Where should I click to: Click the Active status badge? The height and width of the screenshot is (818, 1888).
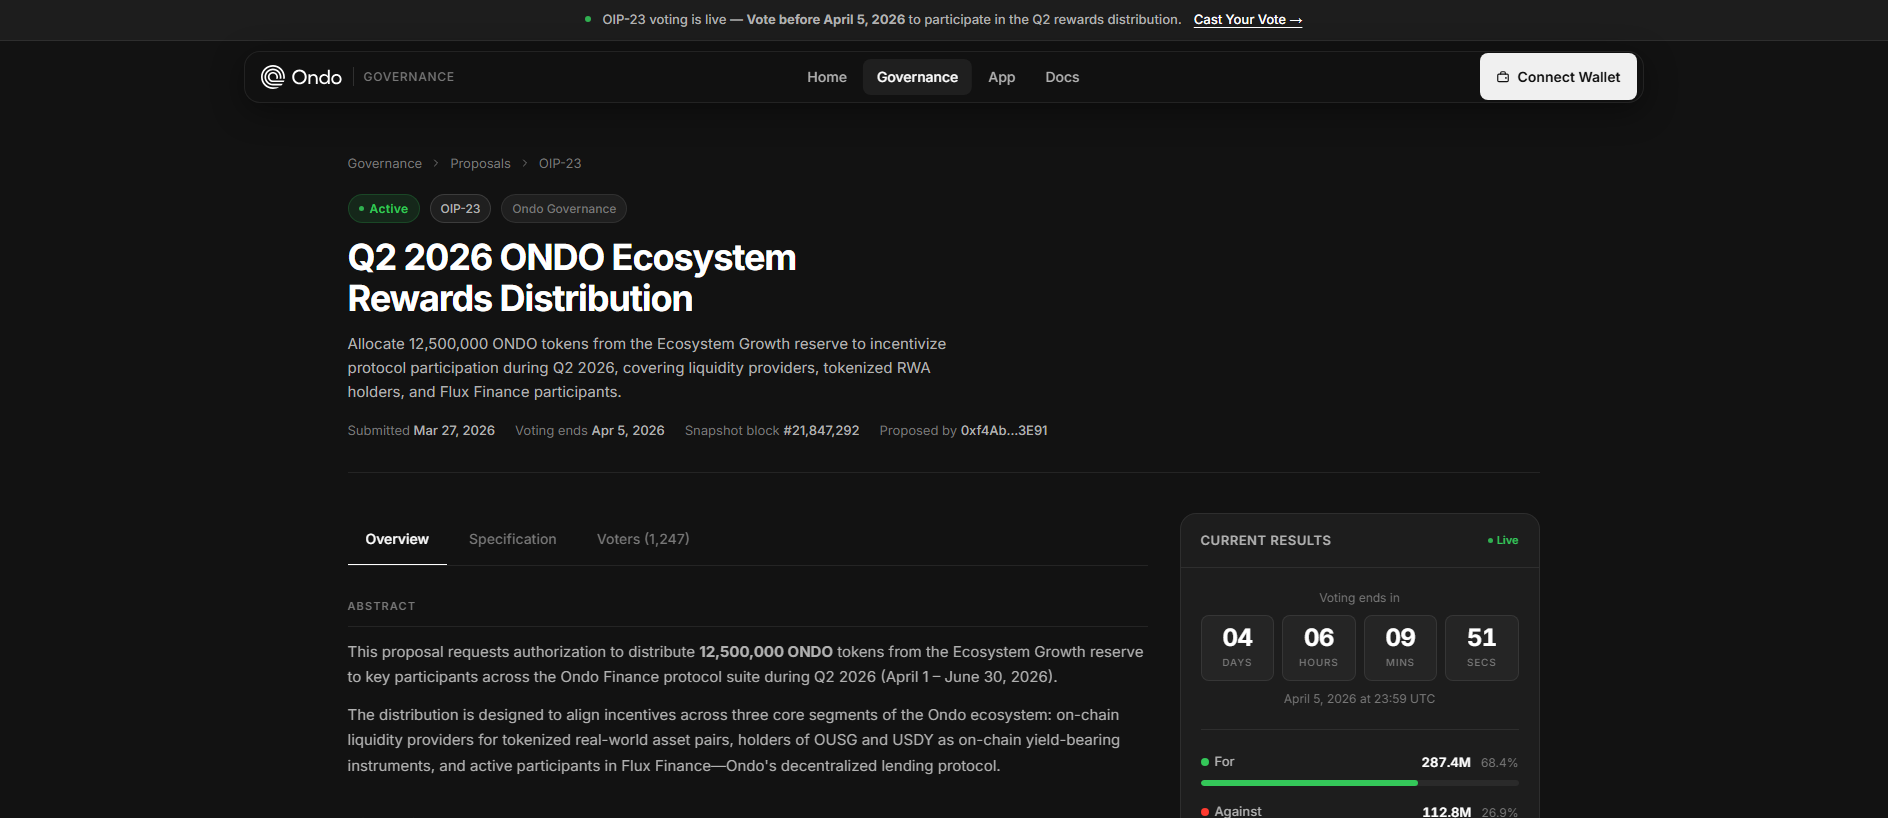coord(384,208)
